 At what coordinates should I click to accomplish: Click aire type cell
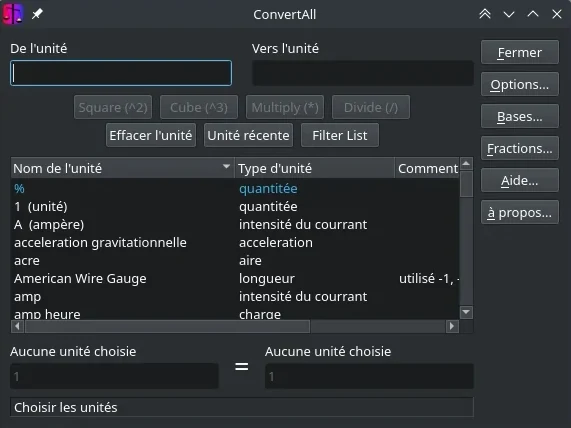pyautogui.click(x=250, y=261)
